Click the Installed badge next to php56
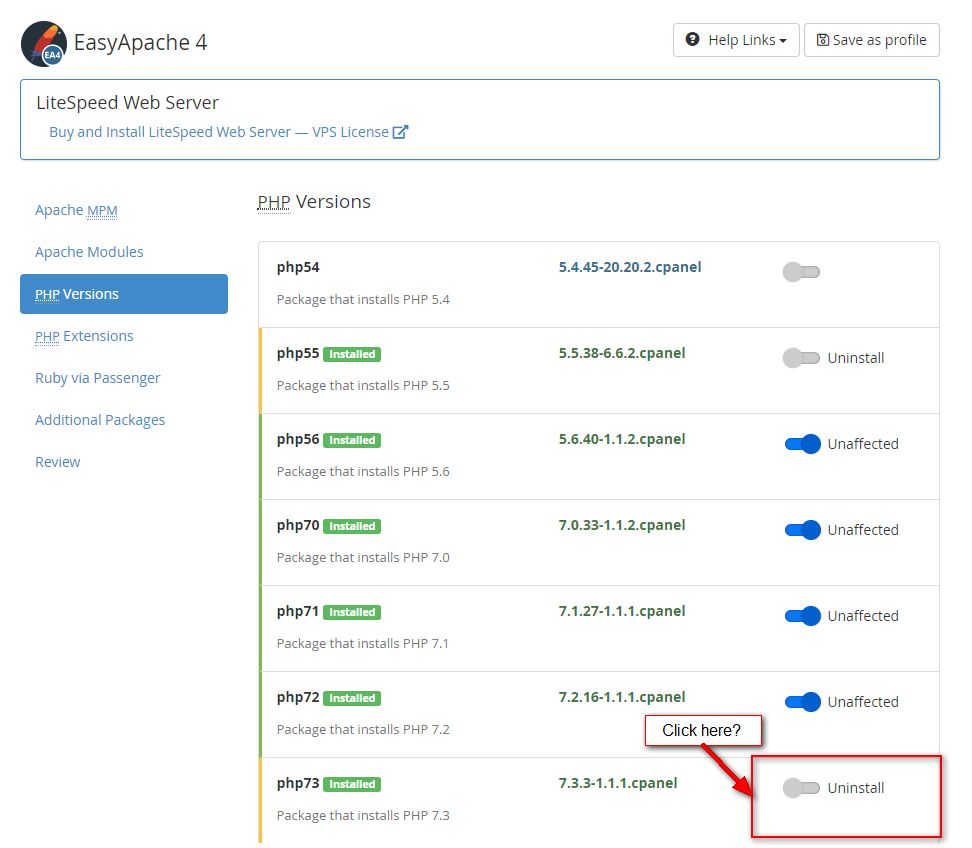 (x=352, y=440)
